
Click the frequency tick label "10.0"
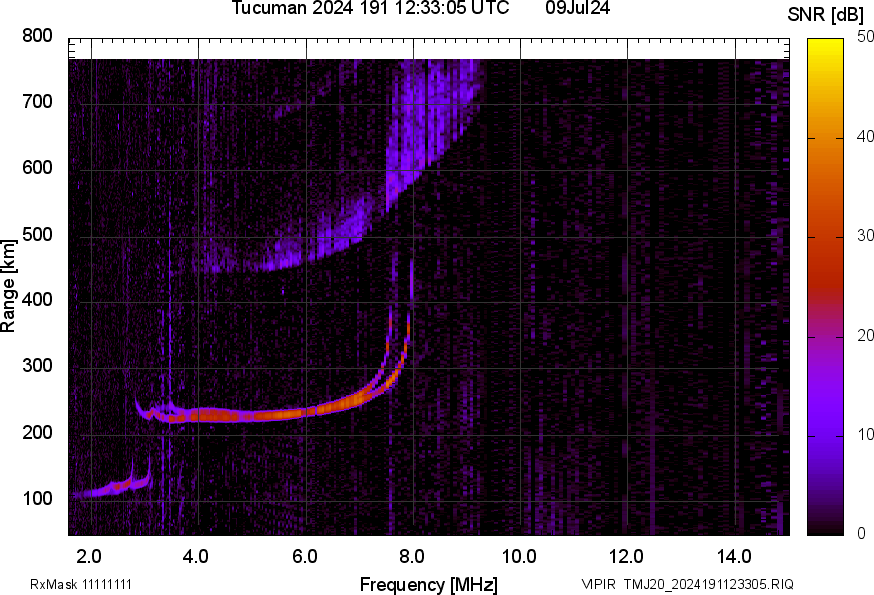pos(519,556)
